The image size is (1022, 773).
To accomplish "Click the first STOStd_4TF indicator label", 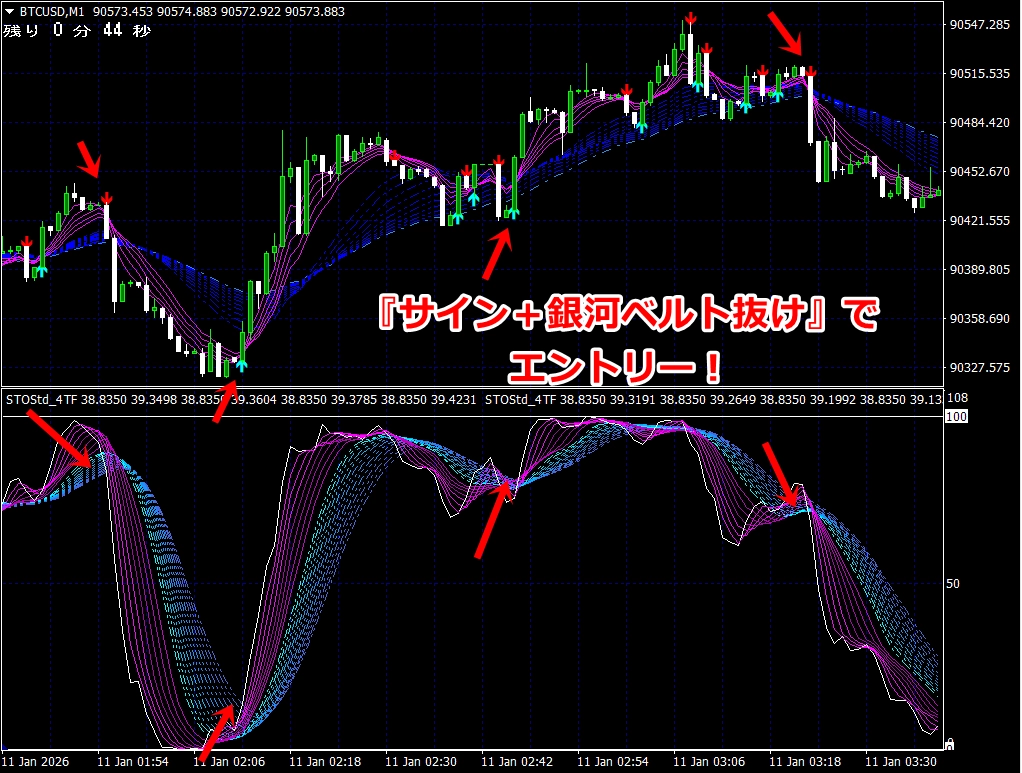I will pos(29,399).
